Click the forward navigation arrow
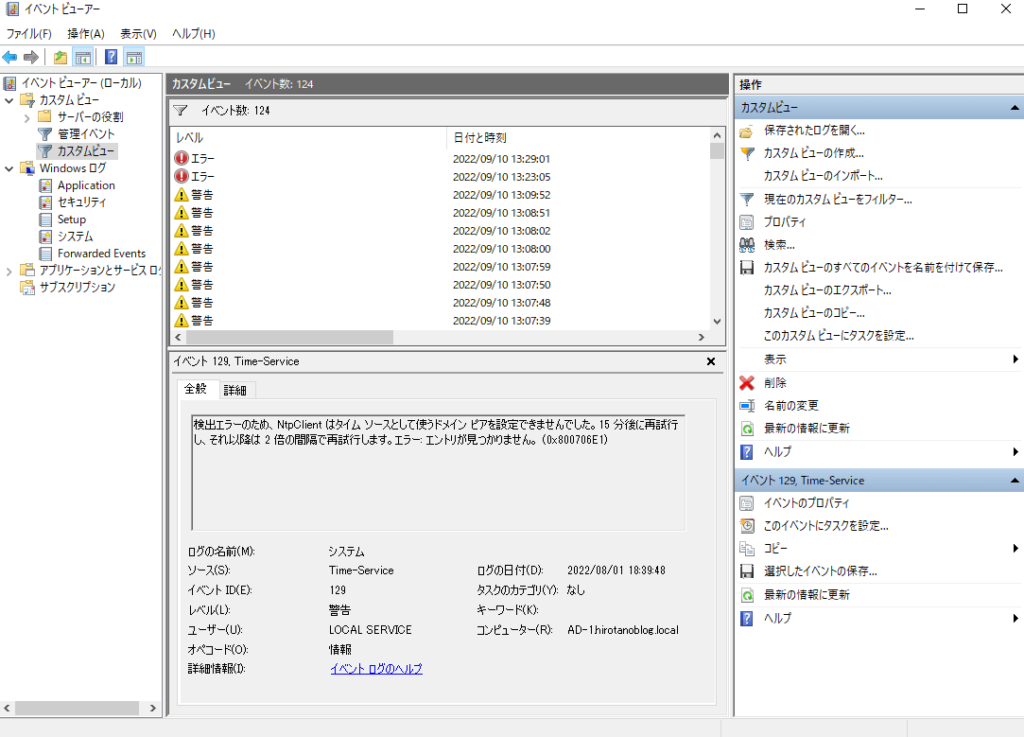Viewport: 1024px width, 737px height. click(x=30, y=57)
